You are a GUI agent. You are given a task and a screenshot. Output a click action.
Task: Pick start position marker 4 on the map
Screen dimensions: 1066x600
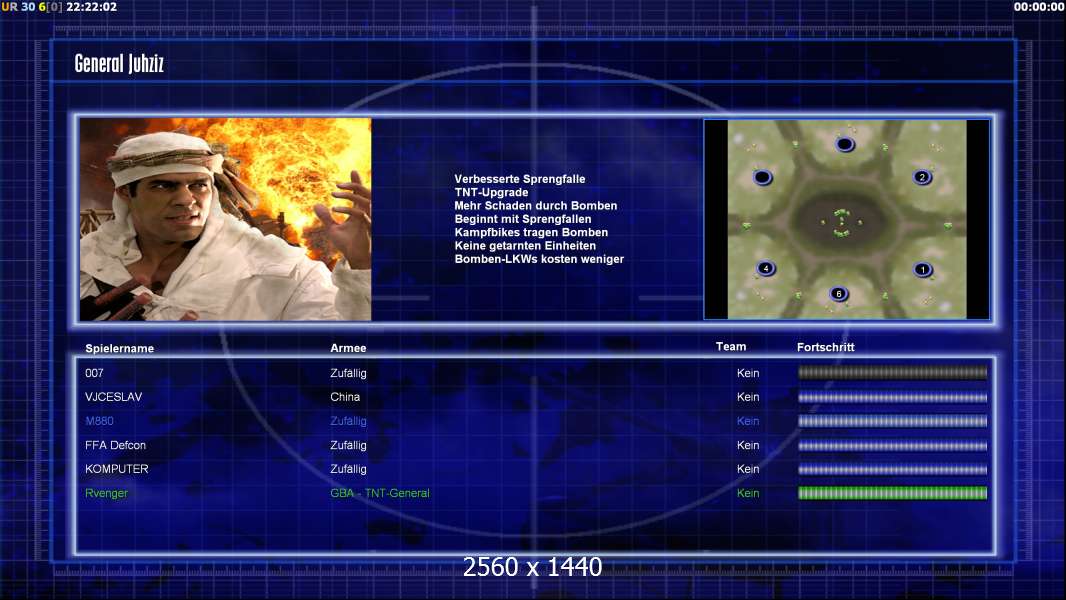pyautogui.click(x=766, y=268)
